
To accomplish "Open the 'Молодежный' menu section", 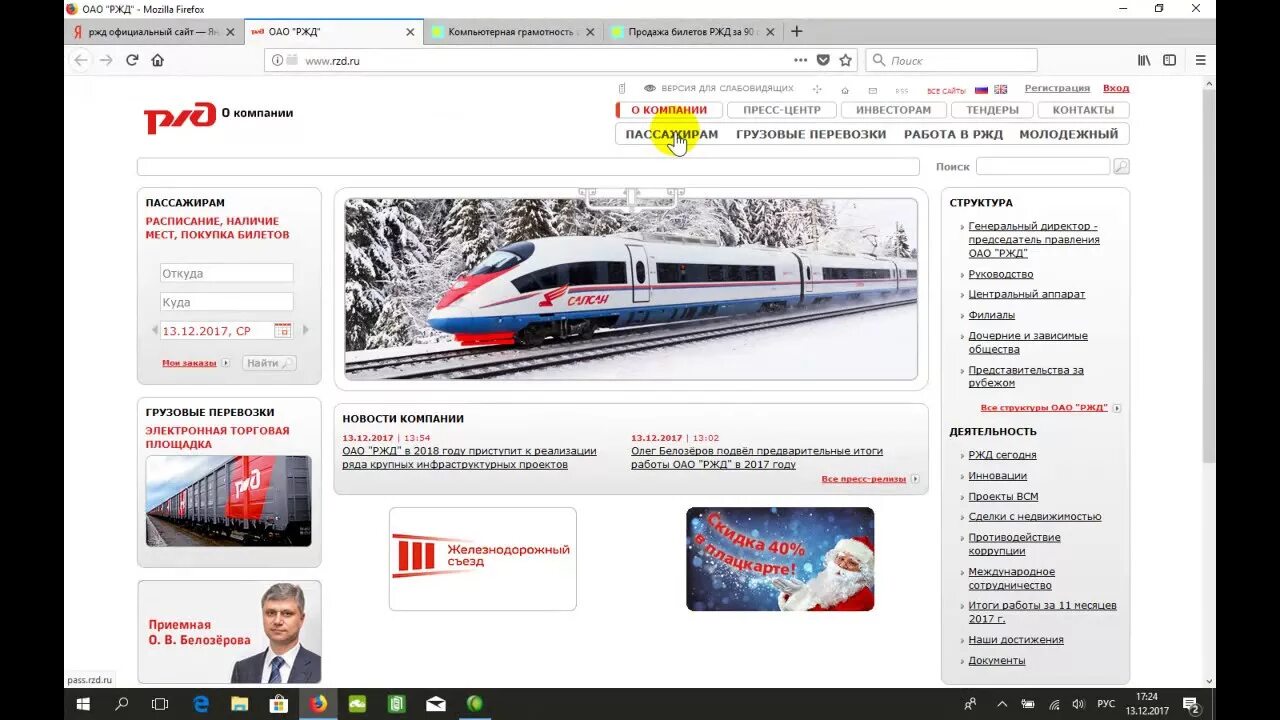I will point(1068,134).
